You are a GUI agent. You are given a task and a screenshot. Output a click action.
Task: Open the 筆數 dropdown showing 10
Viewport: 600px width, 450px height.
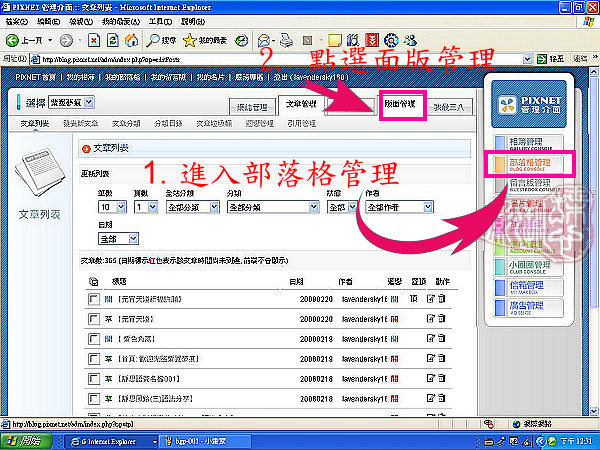[x=112, y=207]
